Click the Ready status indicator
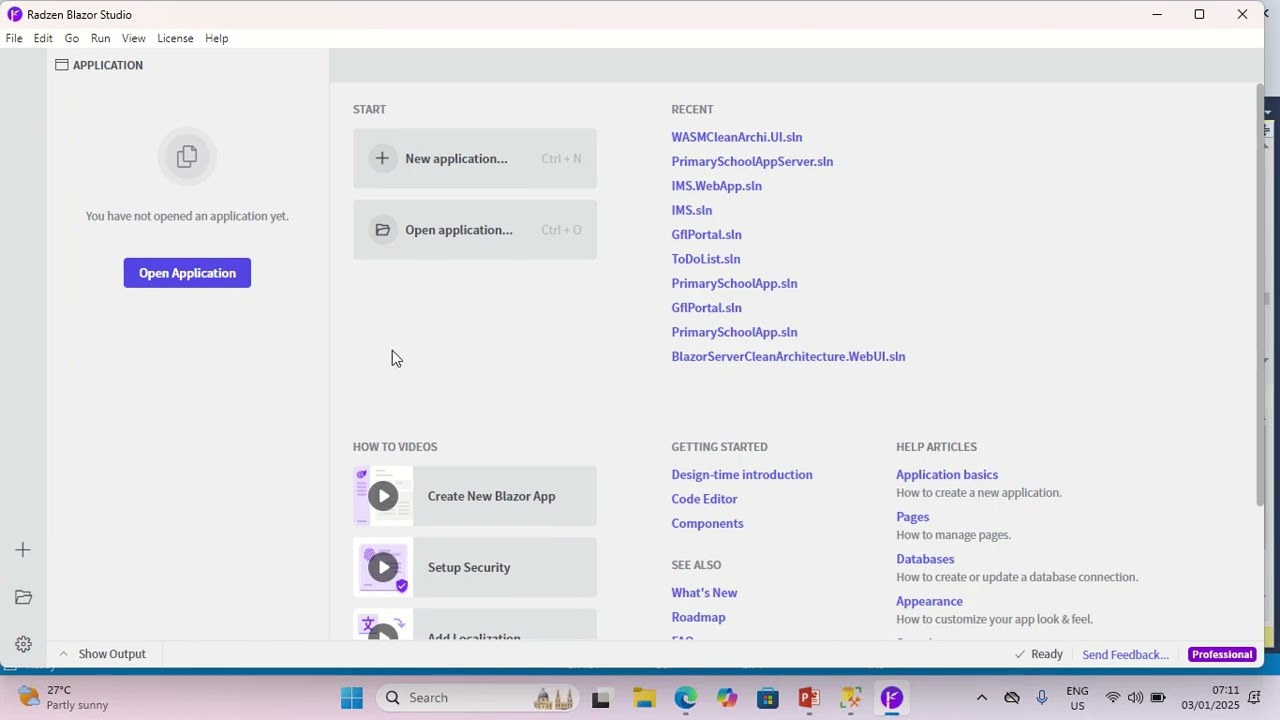 coord(1038,654)
